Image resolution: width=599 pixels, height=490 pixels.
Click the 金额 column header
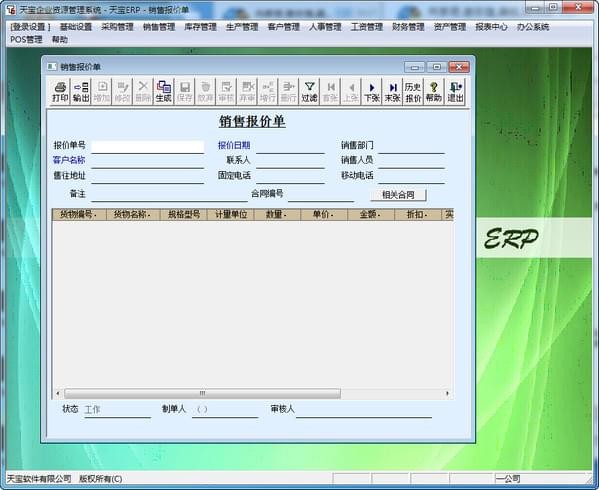click(x=371, y=214)
